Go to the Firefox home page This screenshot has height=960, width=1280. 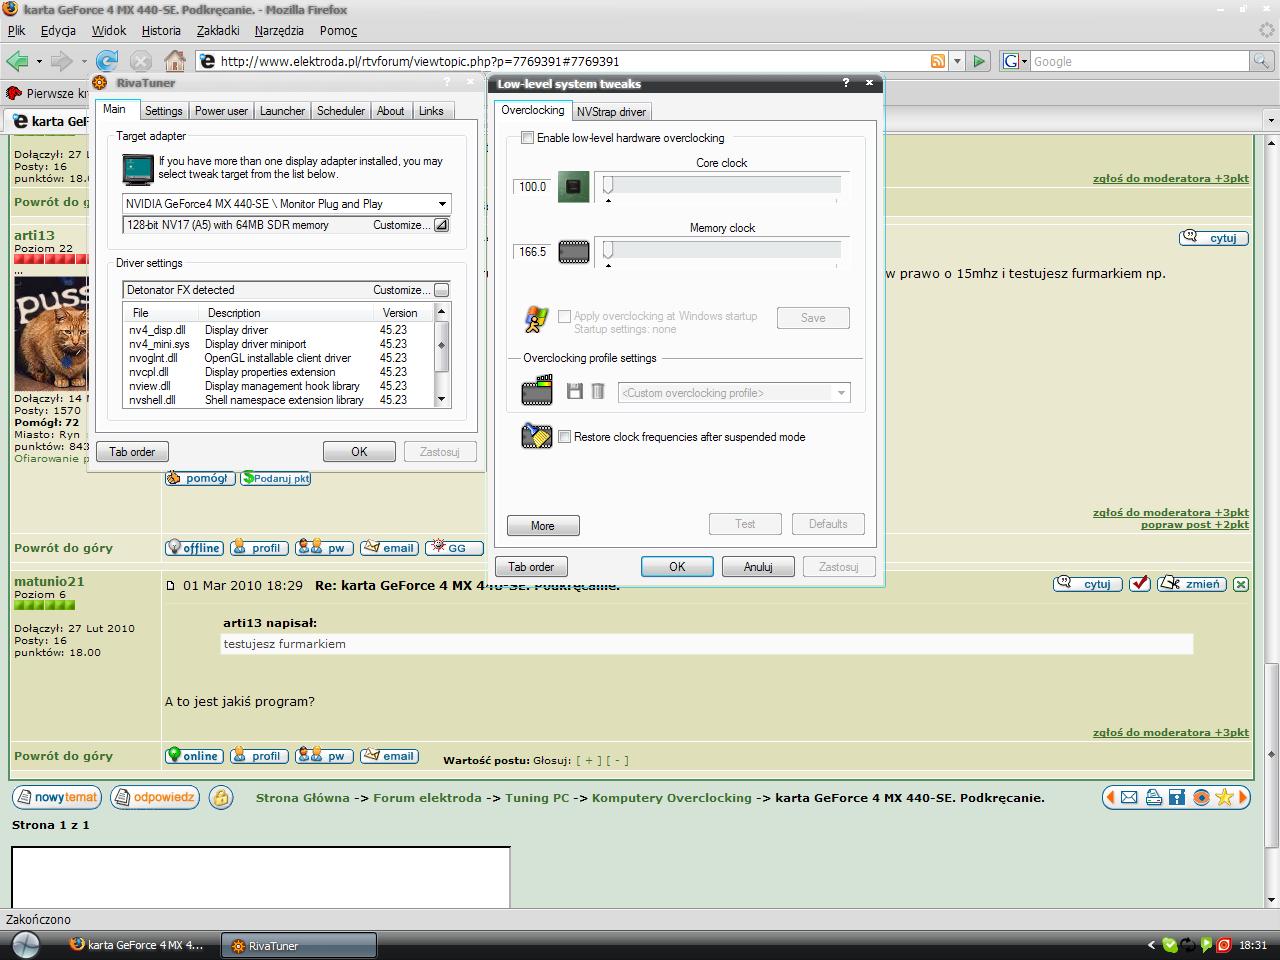(174, 61)
